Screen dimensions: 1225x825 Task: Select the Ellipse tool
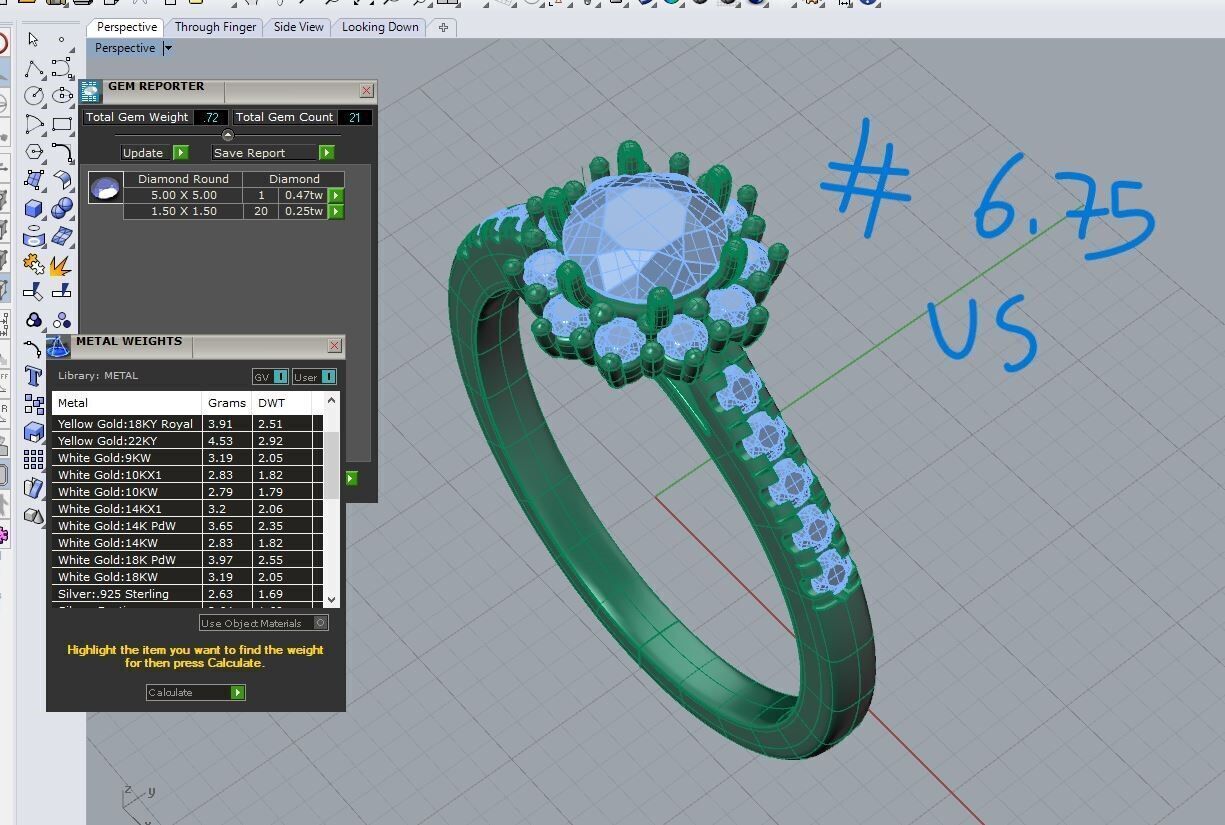62,96
